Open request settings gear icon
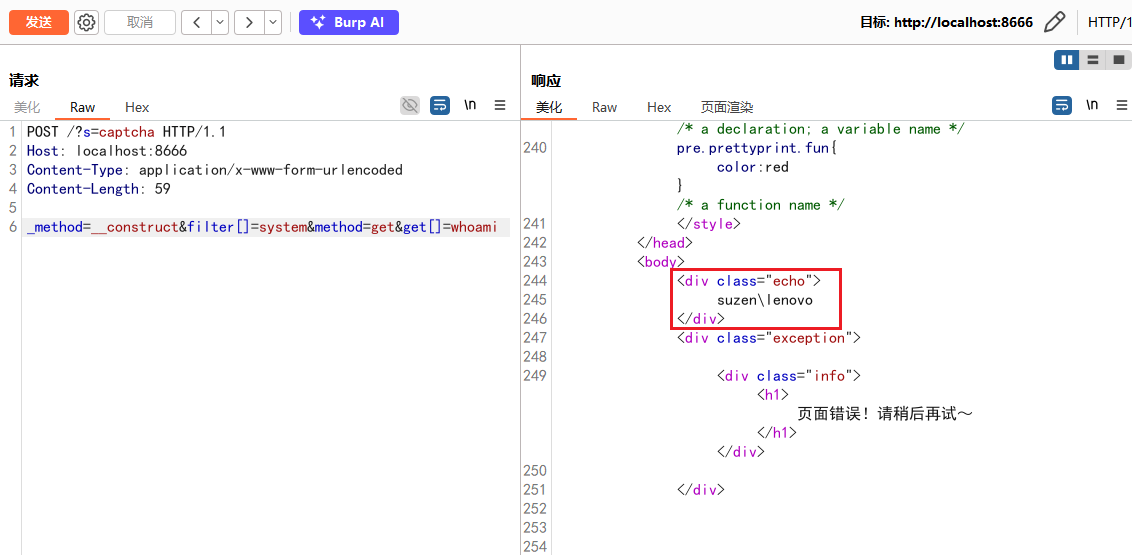 pos(87,22)
